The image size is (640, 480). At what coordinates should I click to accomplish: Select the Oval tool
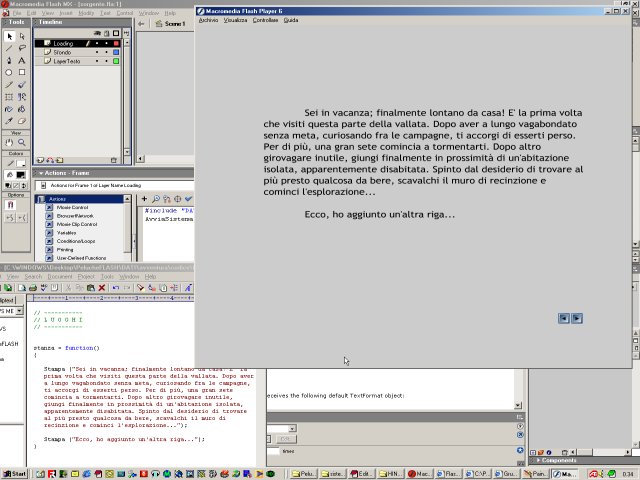pos(9,72)
